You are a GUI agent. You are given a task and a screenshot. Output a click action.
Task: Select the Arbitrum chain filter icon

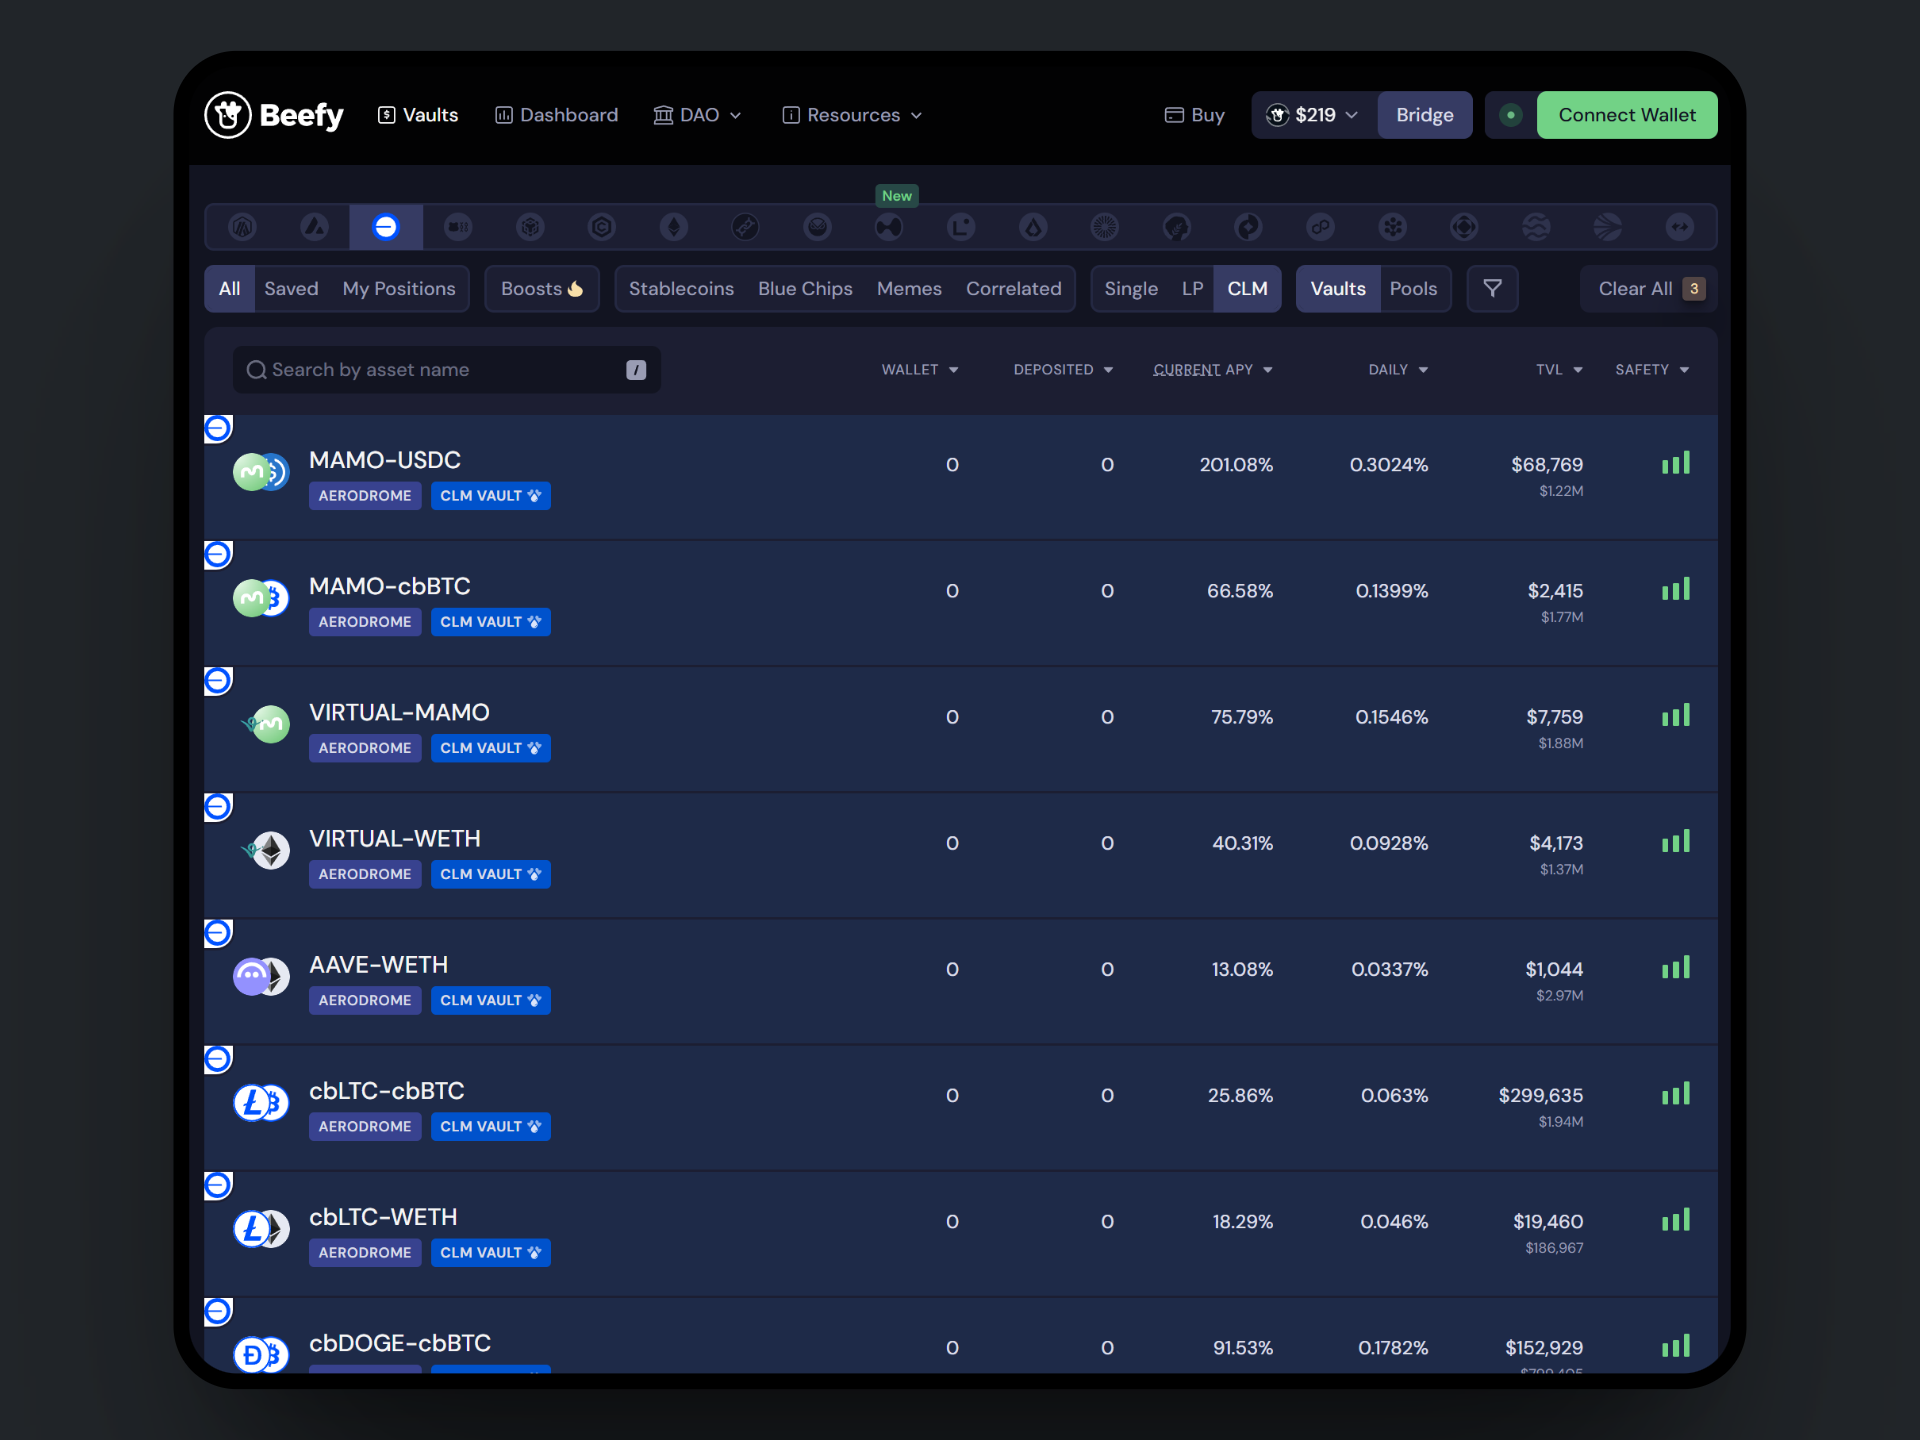(x=242, y=227)
